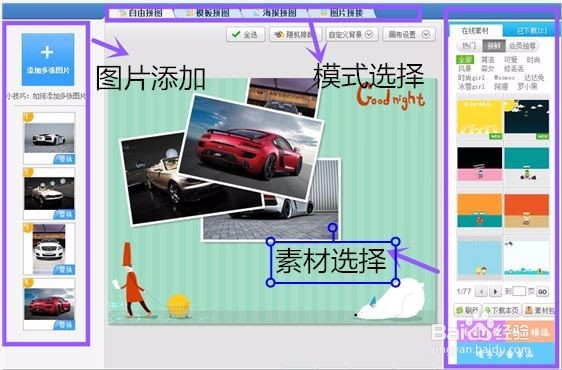Choose the 罗小黑 category
562x370 pixels.
coord(527,86)
